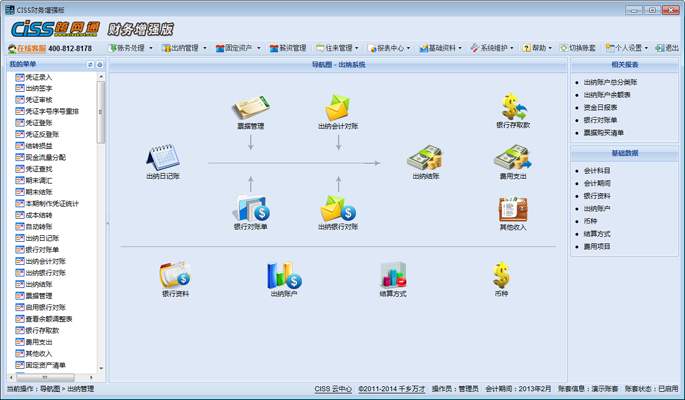This screenshot has width=685, height=400.
Task: Open the 出纳账户 icon in the bottom row
Action: pyautogui.click(x=284, y=276)
